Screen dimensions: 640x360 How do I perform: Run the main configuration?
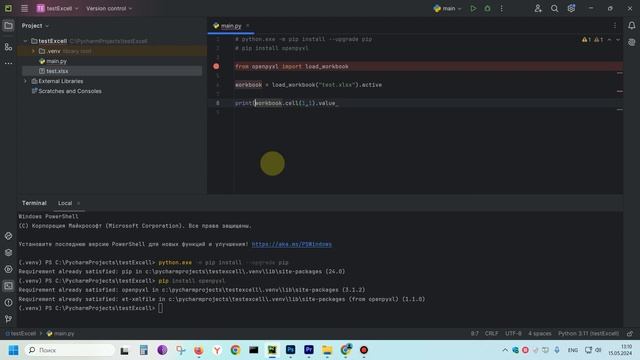pos(473,8)
